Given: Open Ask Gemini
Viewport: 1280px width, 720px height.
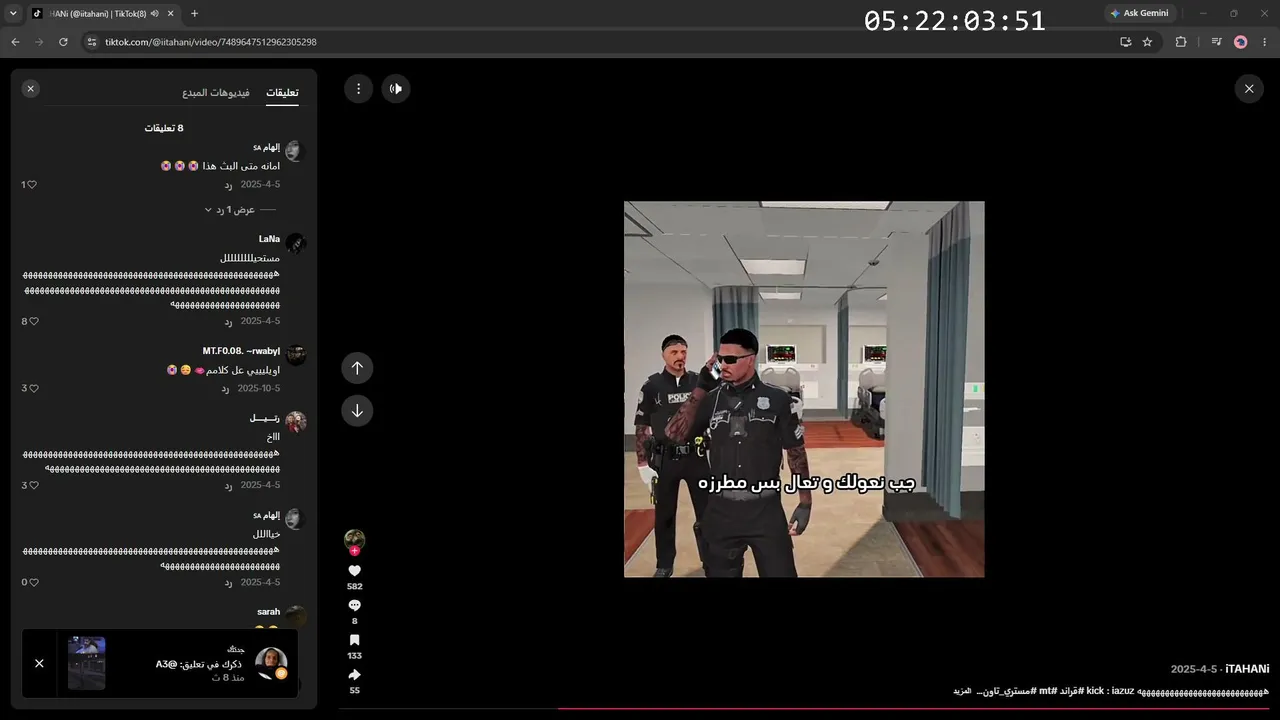Looking at the screenshot, I should point(1139,13).
